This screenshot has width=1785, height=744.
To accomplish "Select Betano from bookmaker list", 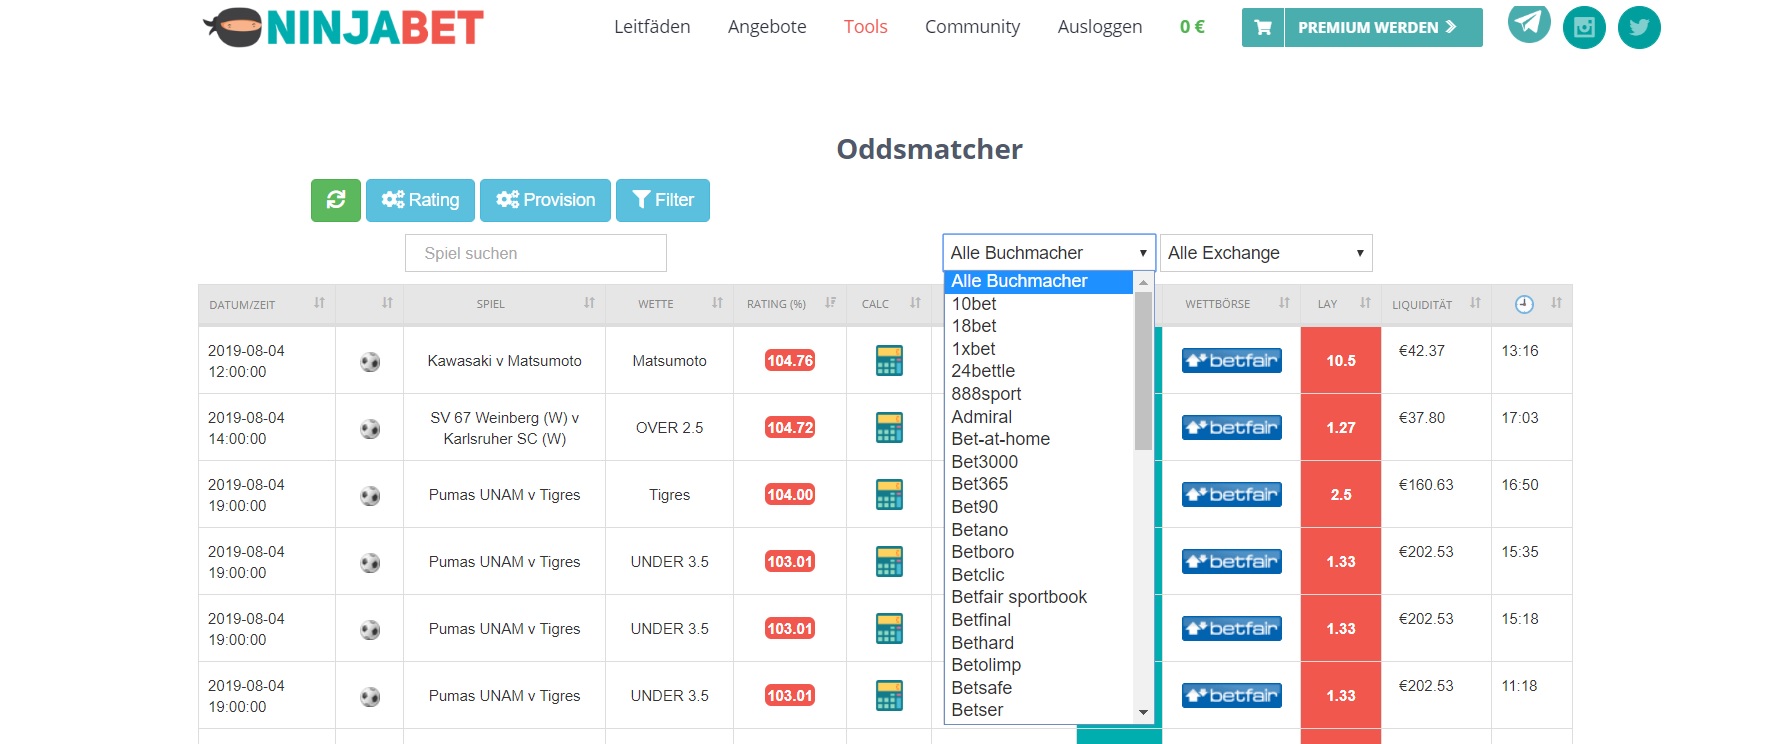I will [x=1038, y=530].
